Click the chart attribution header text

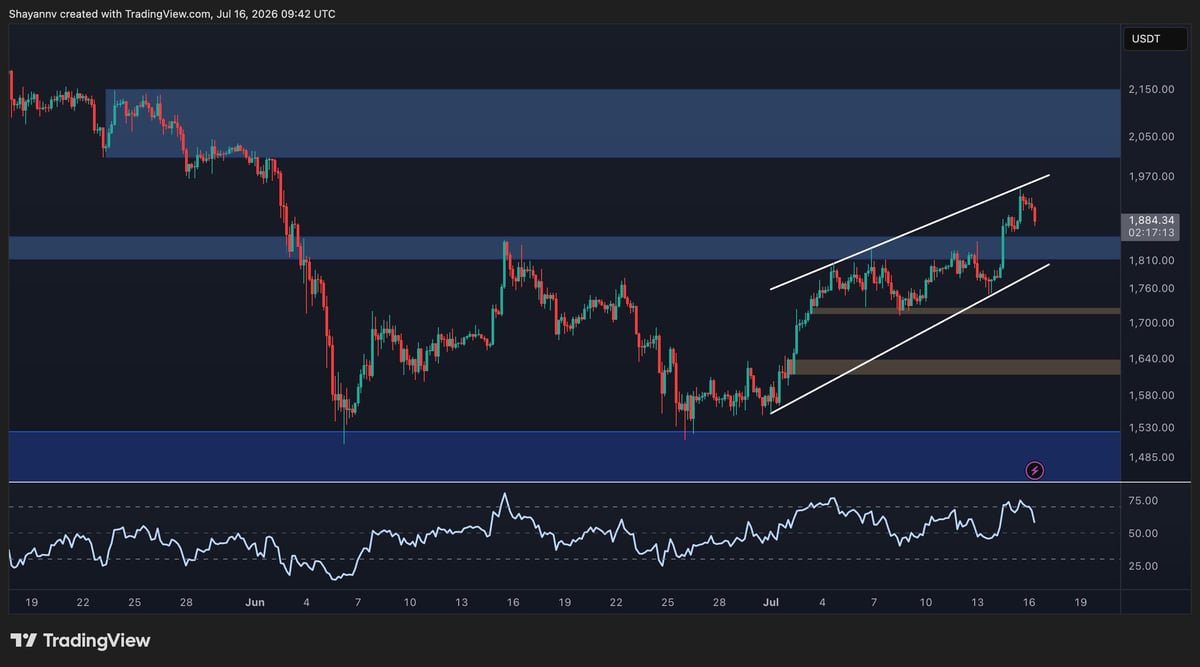(x=172, y=14)
